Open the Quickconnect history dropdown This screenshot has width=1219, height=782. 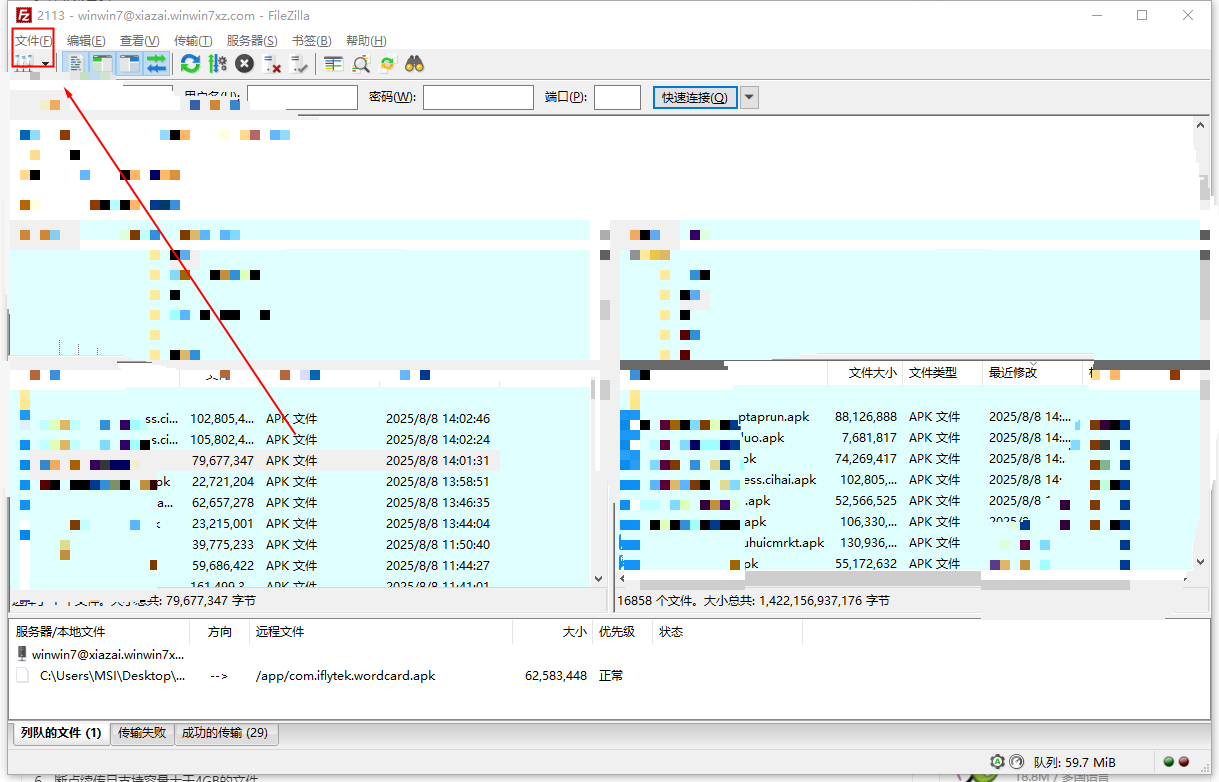coord(748,96)
